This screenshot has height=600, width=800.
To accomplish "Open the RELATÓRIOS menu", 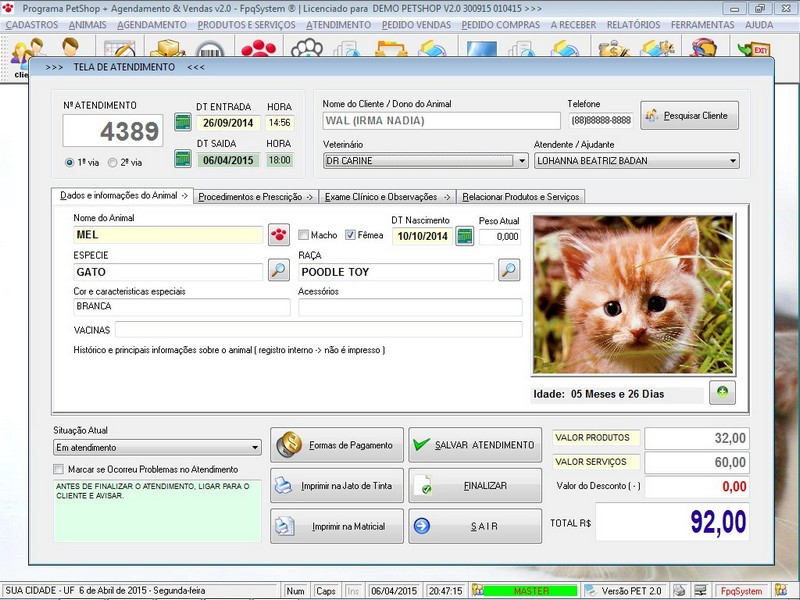I will [632, 24].
